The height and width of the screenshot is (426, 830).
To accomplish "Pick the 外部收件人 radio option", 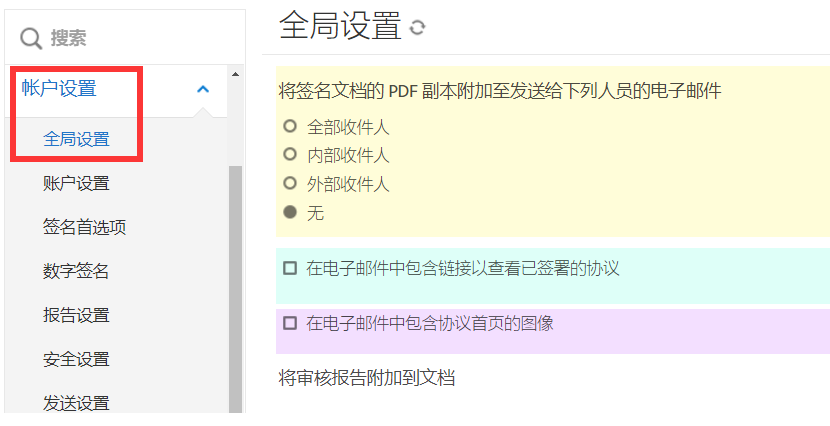I will click(x=290, y=184).
